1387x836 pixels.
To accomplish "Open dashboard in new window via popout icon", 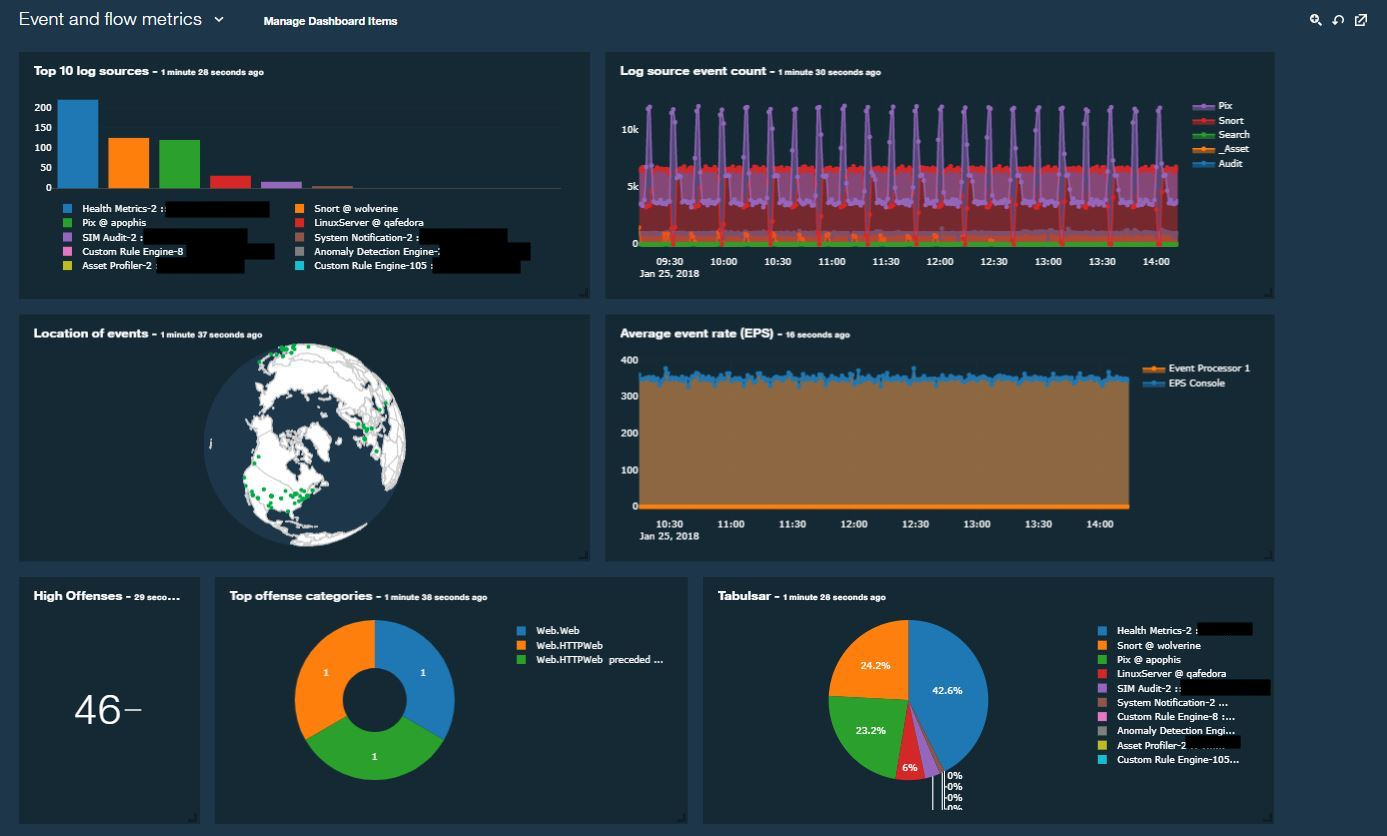I will tap(1361, 20).
